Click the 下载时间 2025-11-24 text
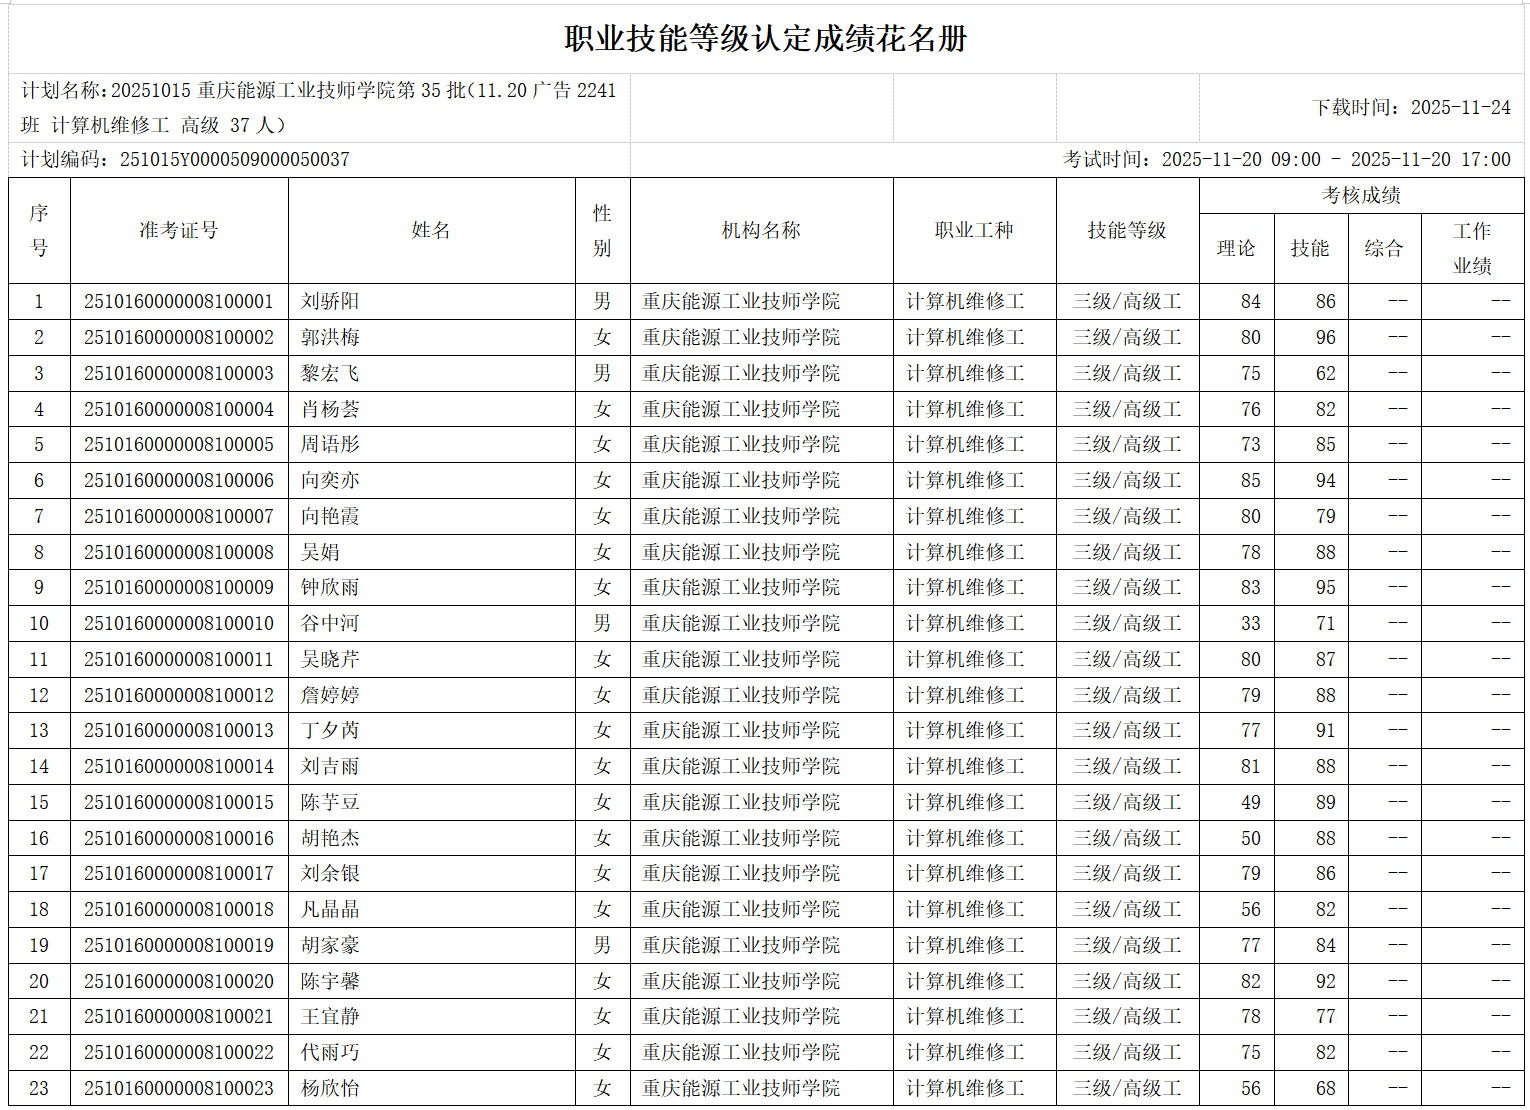Screen dimensions: 1530x1110 pos(1411,108)
